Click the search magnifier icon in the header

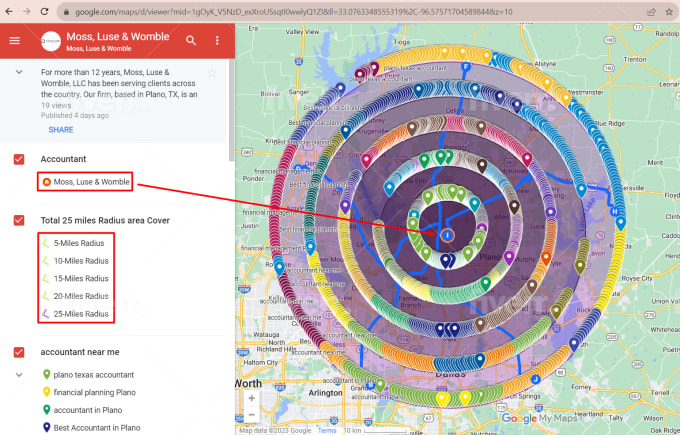coord(191,41)
